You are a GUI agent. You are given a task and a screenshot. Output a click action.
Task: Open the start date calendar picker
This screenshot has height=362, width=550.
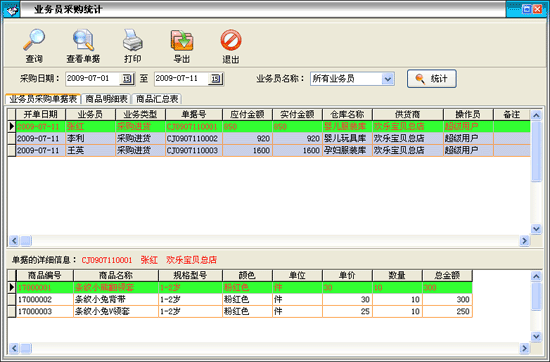click(127, 79)
